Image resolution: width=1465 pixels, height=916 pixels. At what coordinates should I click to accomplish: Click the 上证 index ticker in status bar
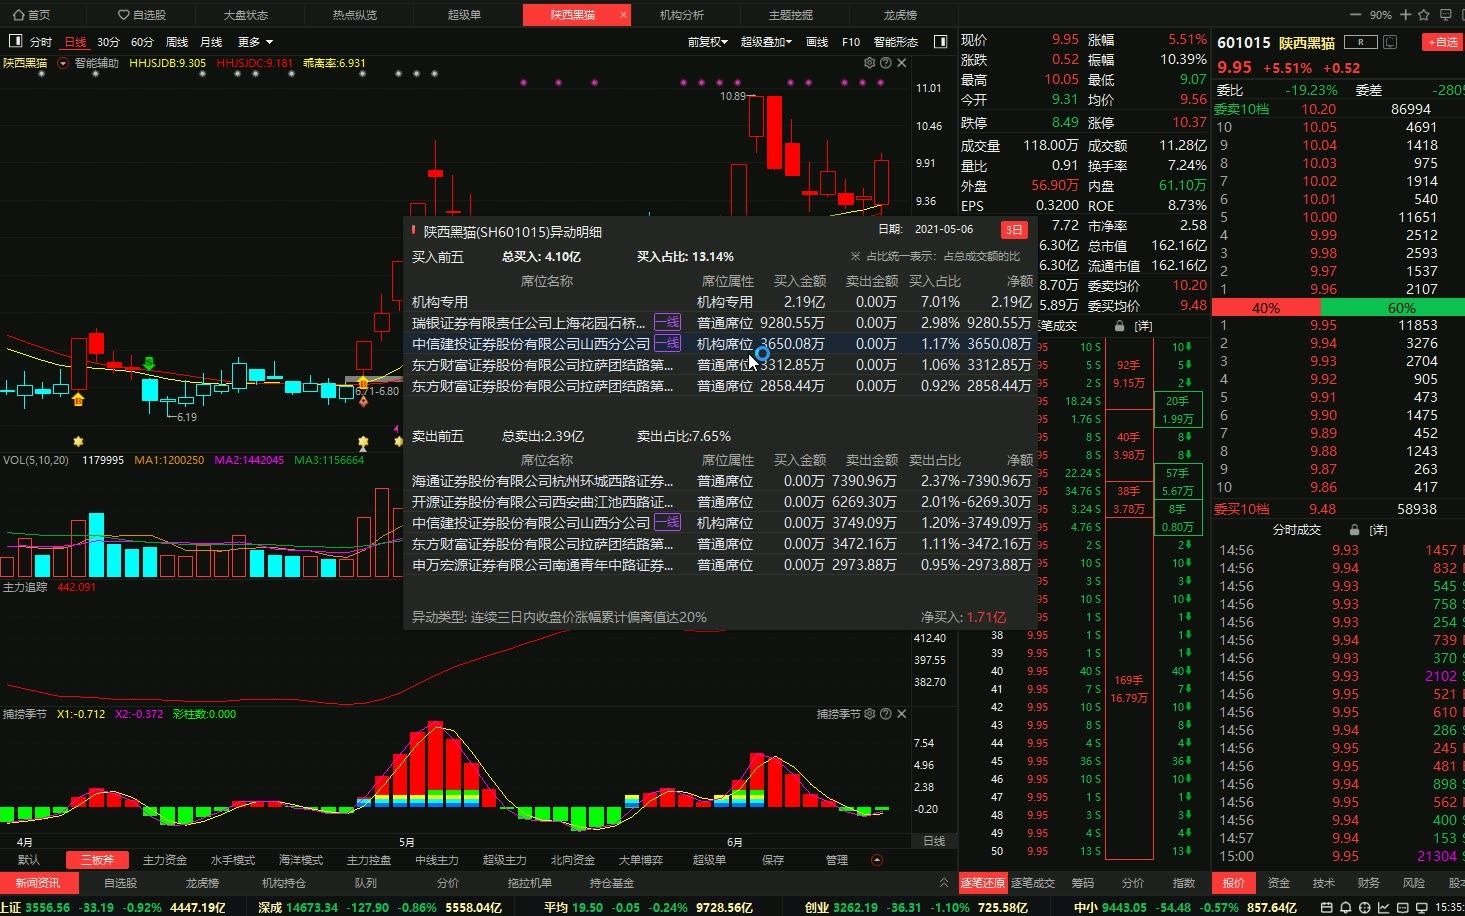point(113,908)
